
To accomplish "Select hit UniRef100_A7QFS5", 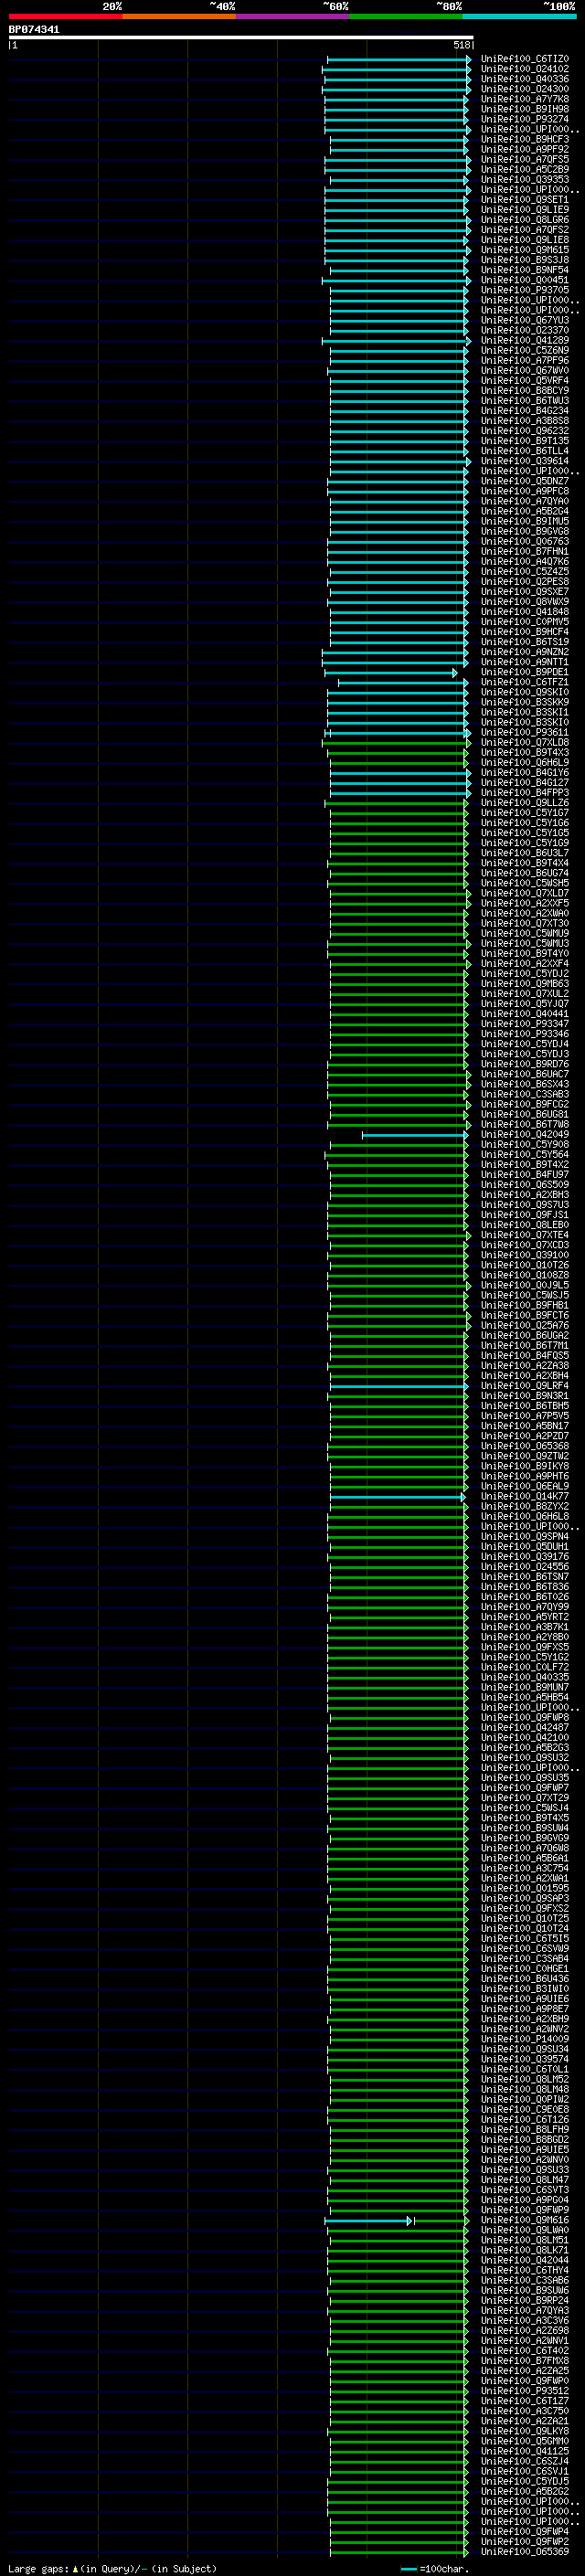I will 524,159.
